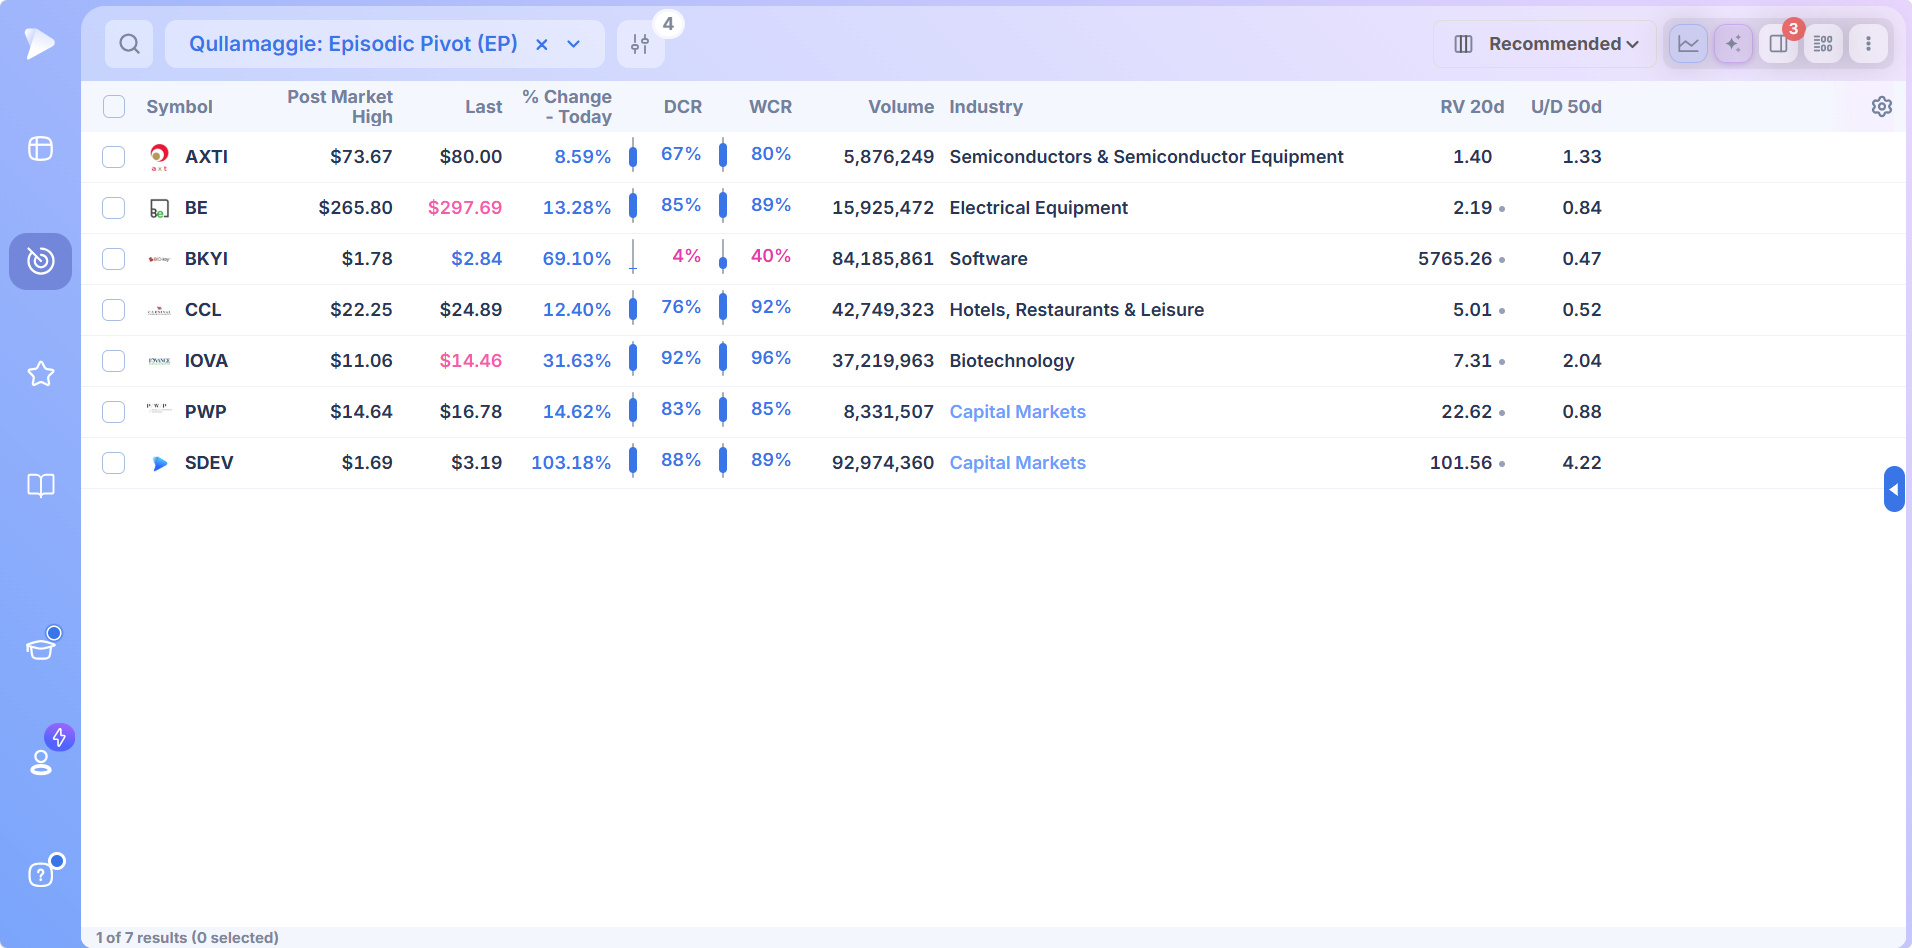Check the PWP row checkbox
Viewport: 1912px width, 948px height.
pos(114,412)
